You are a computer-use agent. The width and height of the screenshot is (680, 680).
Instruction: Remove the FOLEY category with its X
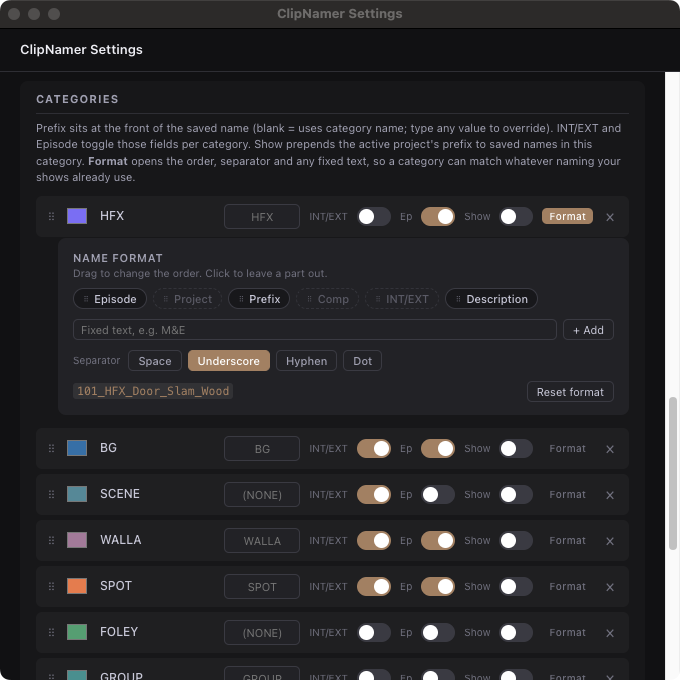(610, 633)
